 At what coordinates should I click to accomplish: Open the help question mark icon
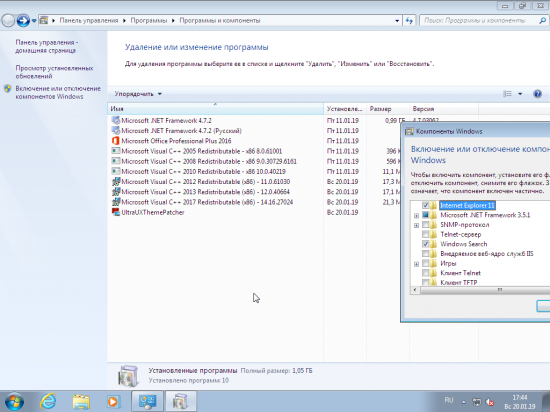click(x=537, y=94)
